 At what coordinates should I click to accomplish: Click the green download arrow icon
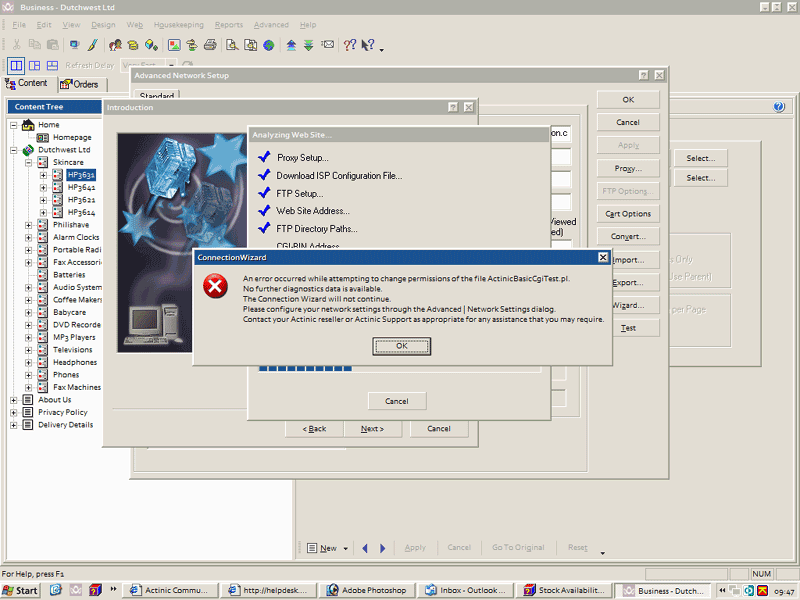[x=308, y=45]
